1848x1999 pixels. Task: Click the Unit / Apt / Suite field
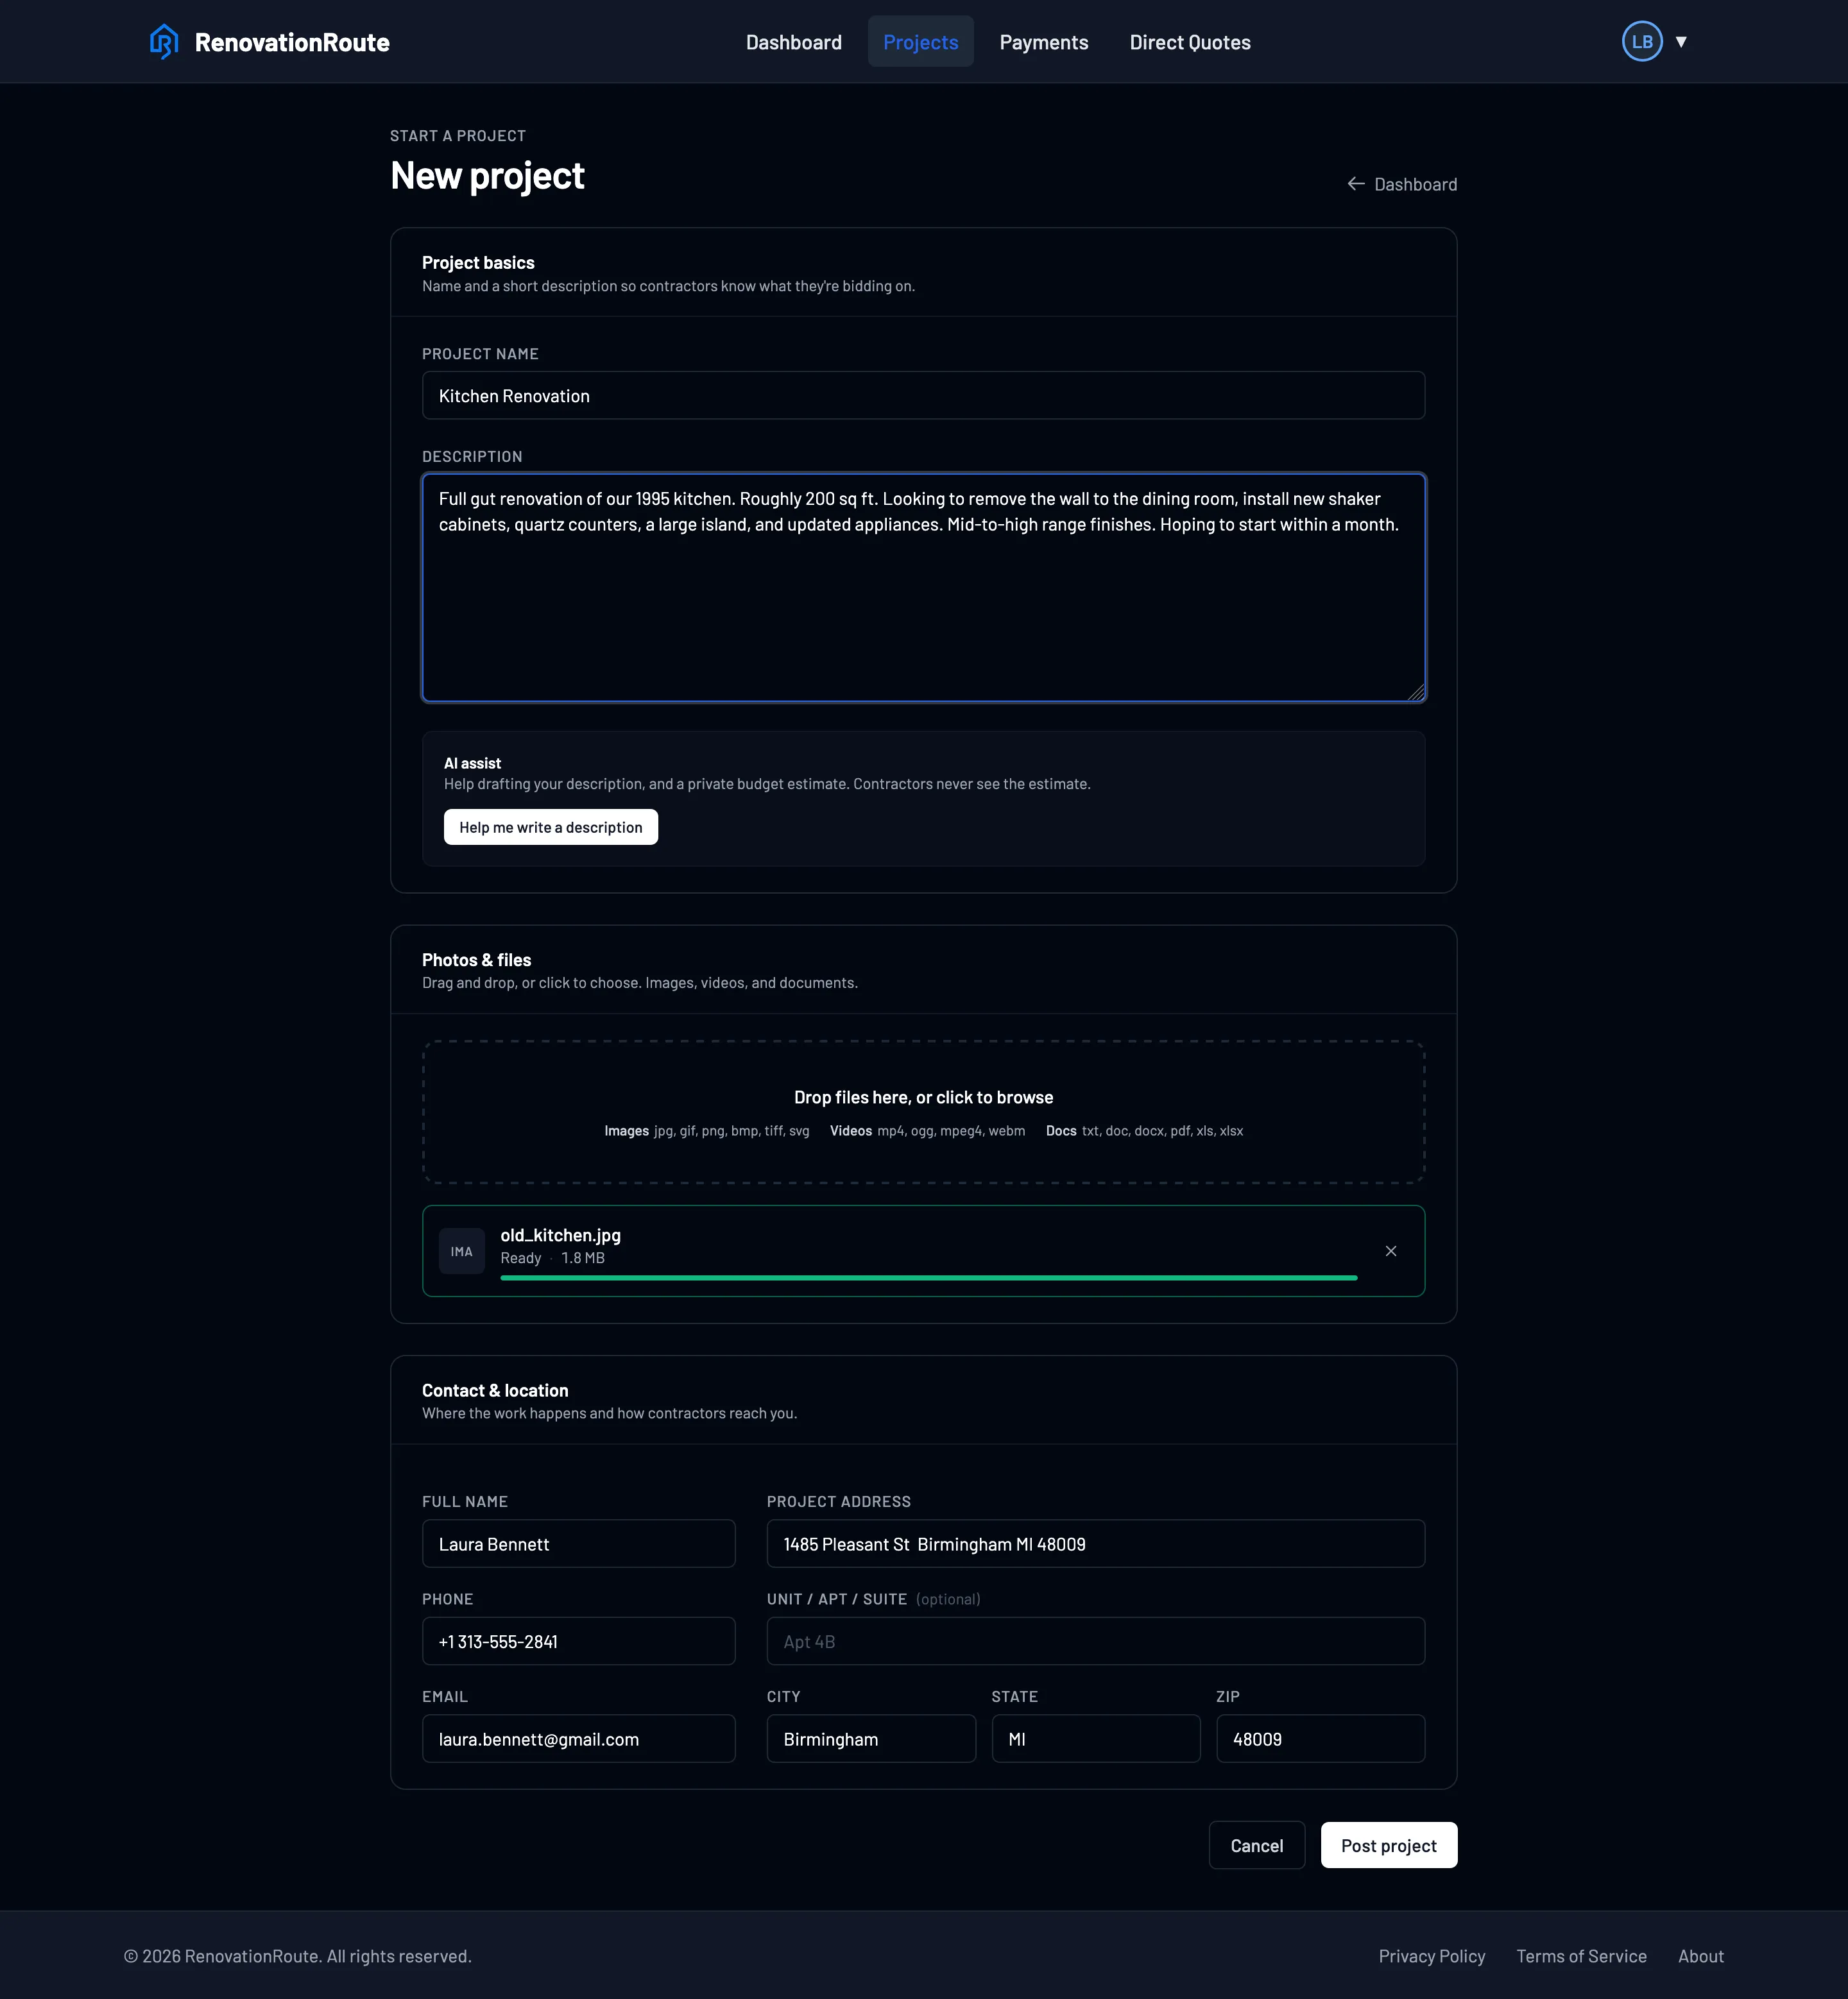[x=1095, y=1641]
